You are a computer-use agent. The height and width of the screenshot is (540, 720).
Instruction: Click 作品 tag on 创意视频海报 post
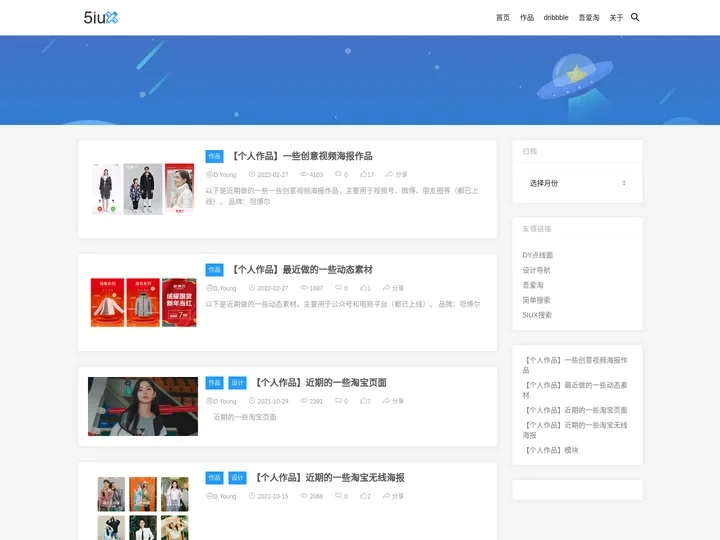click(214, 156)
